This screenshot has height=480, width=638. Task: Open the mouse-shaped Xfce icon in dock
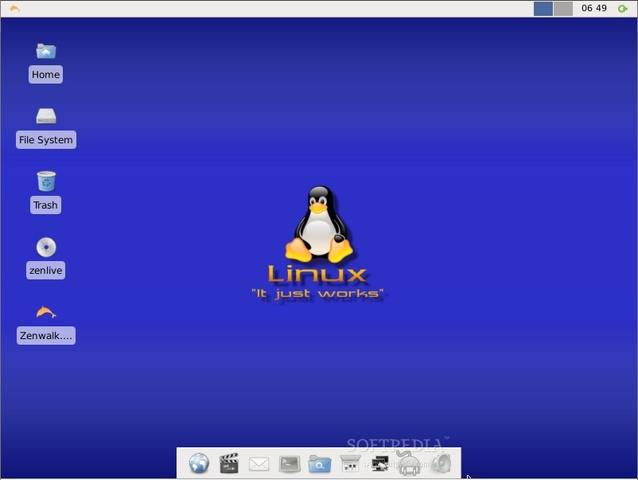coord(410,464)
